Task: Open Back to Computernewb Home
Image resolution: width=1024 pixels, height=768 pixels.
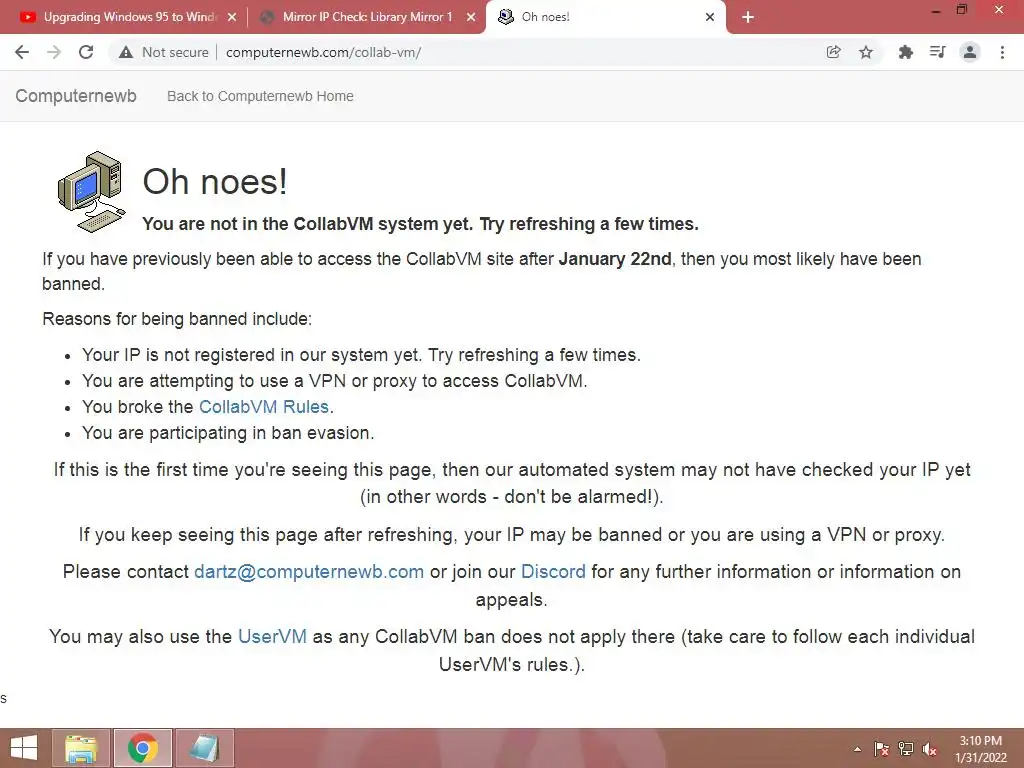Action: (260, 96)
